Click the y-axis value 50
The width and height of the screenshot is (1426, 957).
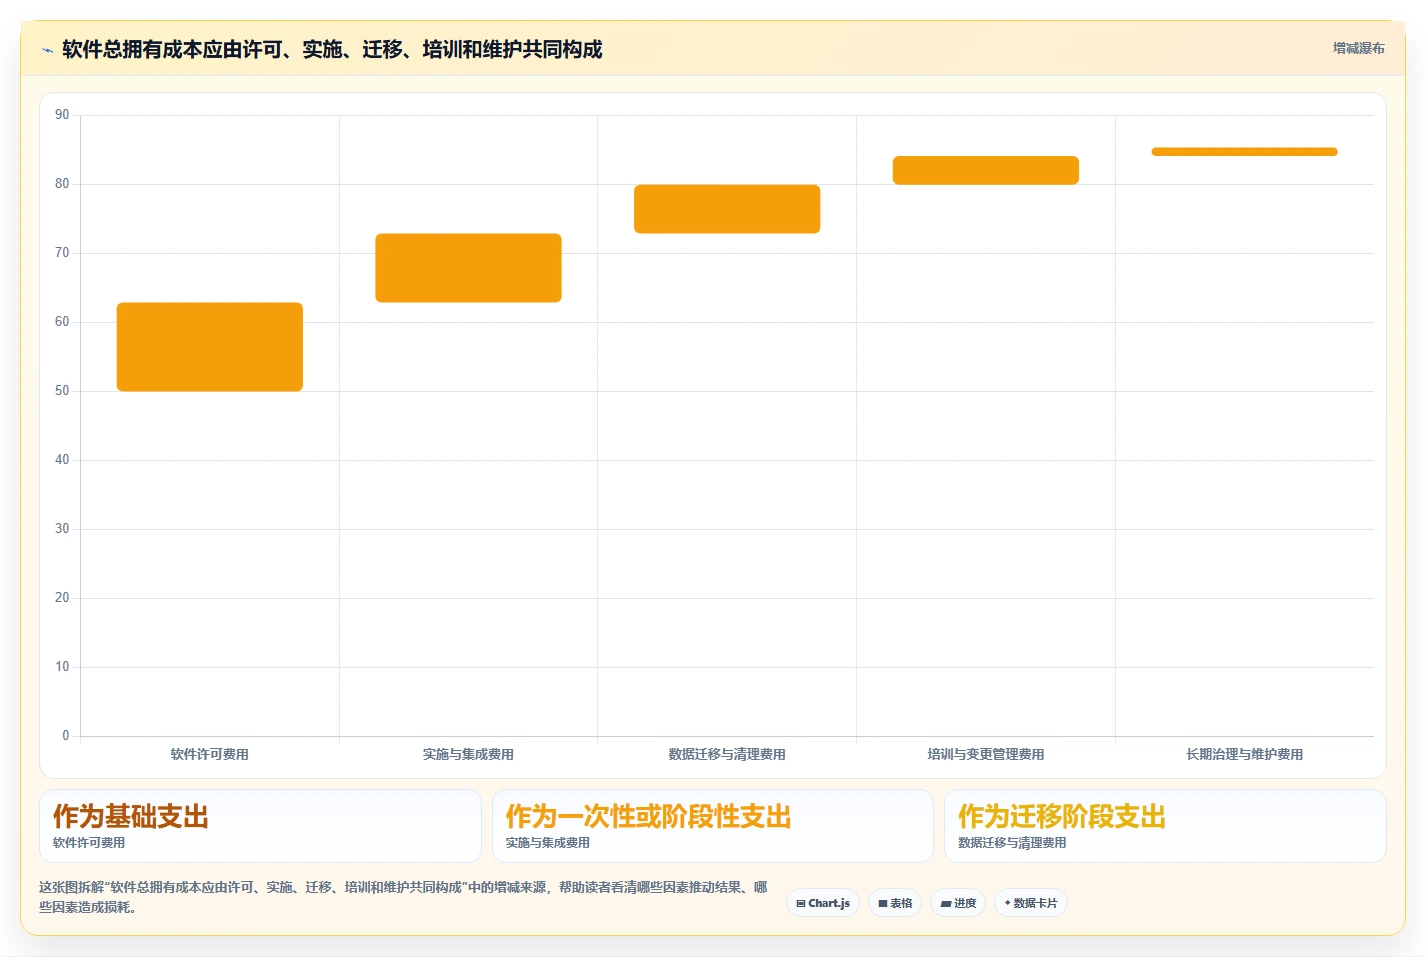62,391
